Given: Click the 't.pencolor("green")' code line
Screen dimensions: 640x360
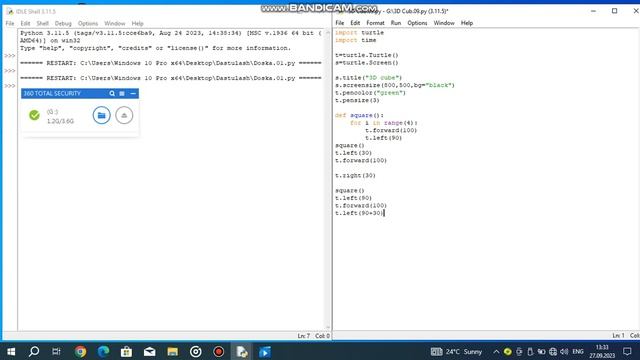Looking at the screenshot, I should tap(370, 93).
